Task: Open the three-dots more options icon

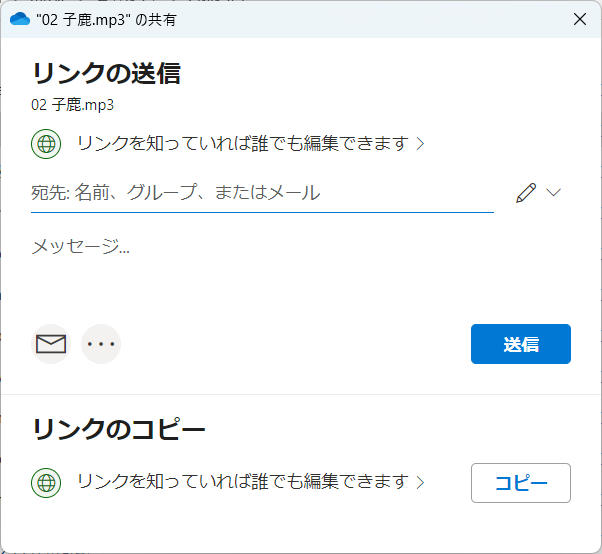Action: pos(101,344)
